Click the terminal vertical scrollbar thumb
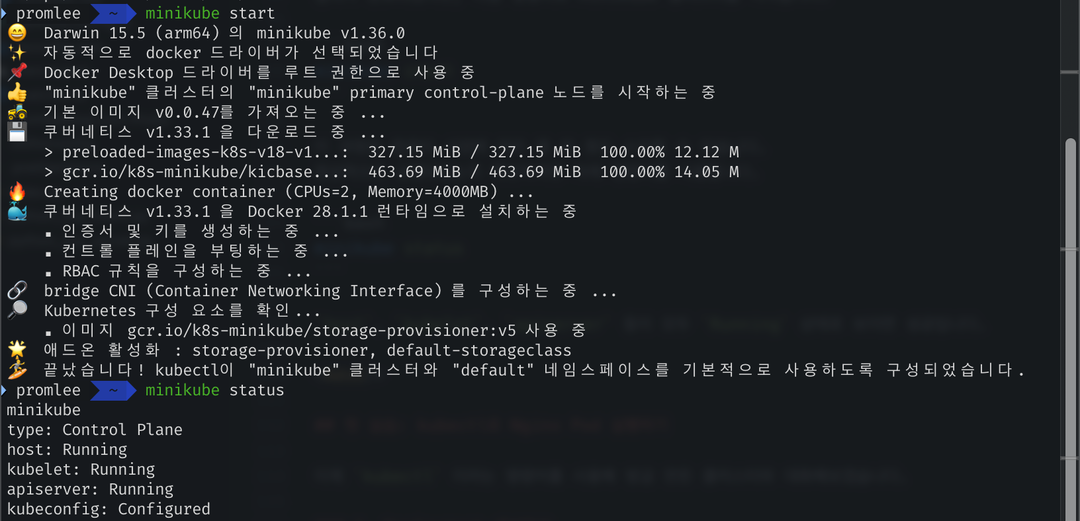Image resolution: width=1080 pixels, height=521 pixels. (x=1071, y=329)
